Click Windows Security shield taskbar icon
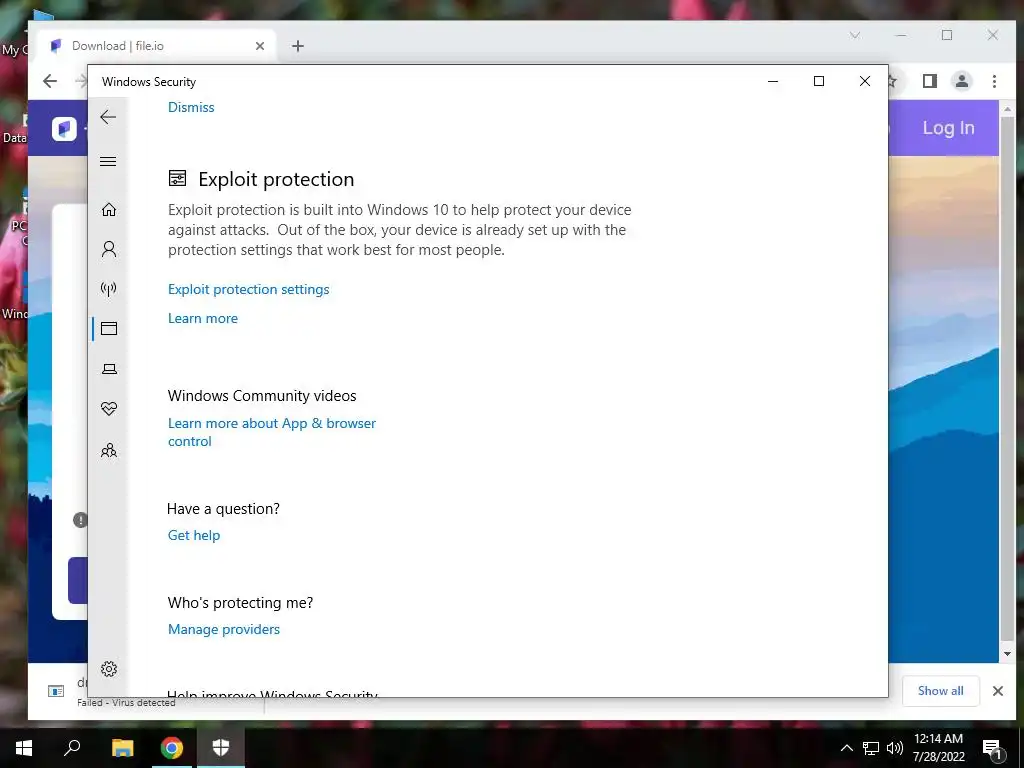Screen dimensions: 1024x768 coord(221,748)
